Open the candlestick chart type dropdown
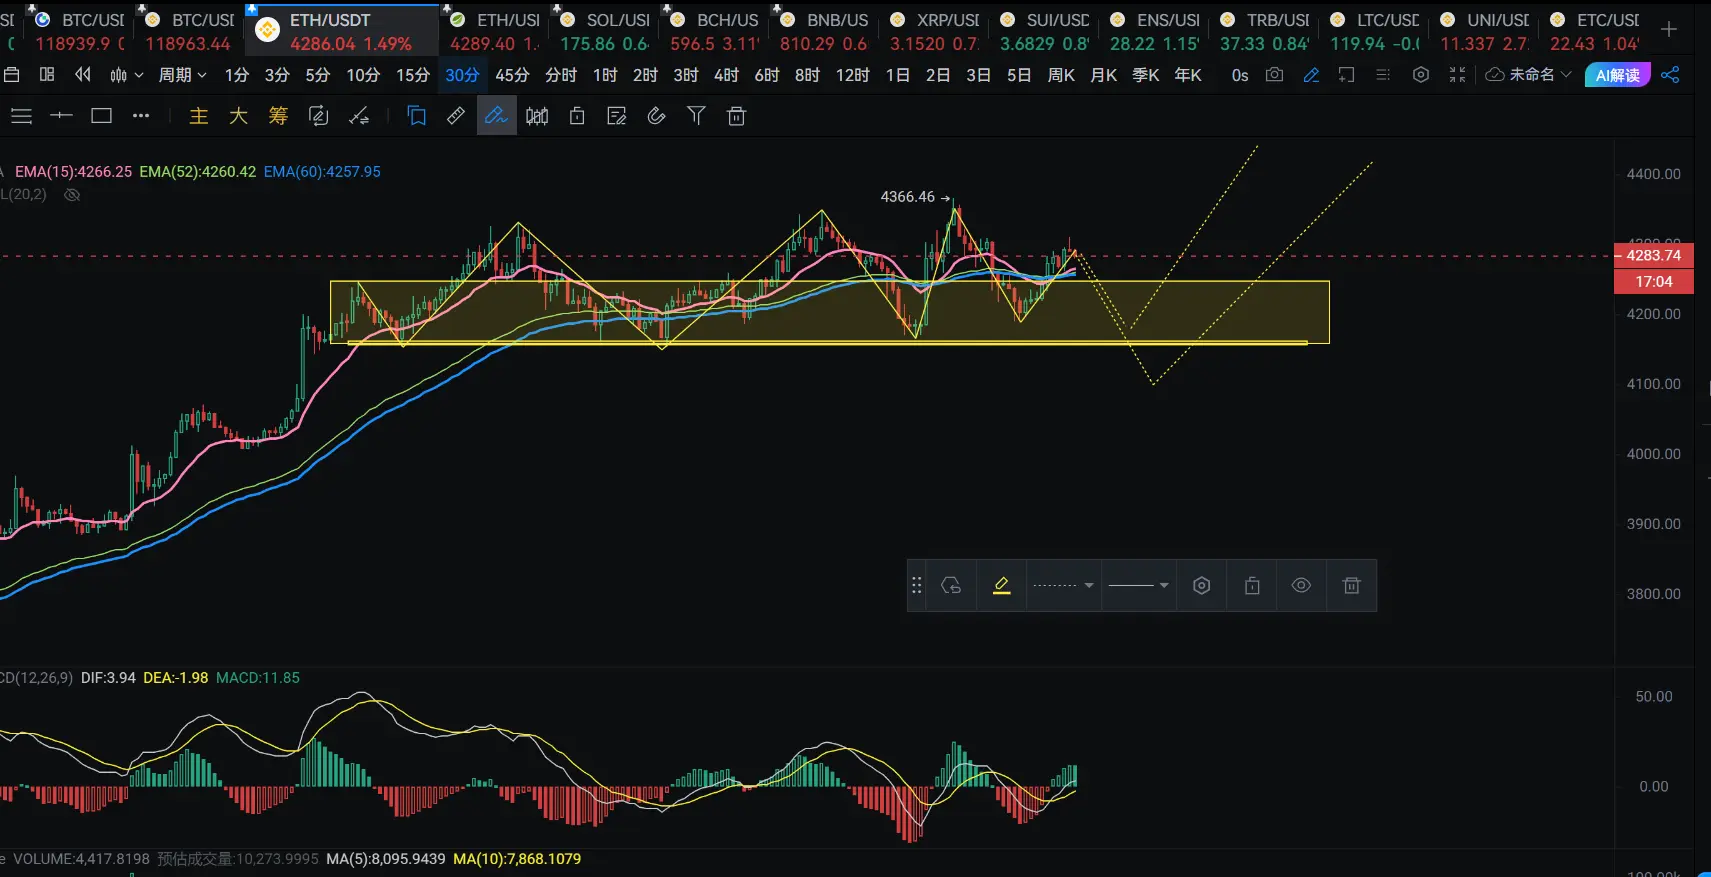This screenshot has width=1711, height=877. [x=126, y=75]
